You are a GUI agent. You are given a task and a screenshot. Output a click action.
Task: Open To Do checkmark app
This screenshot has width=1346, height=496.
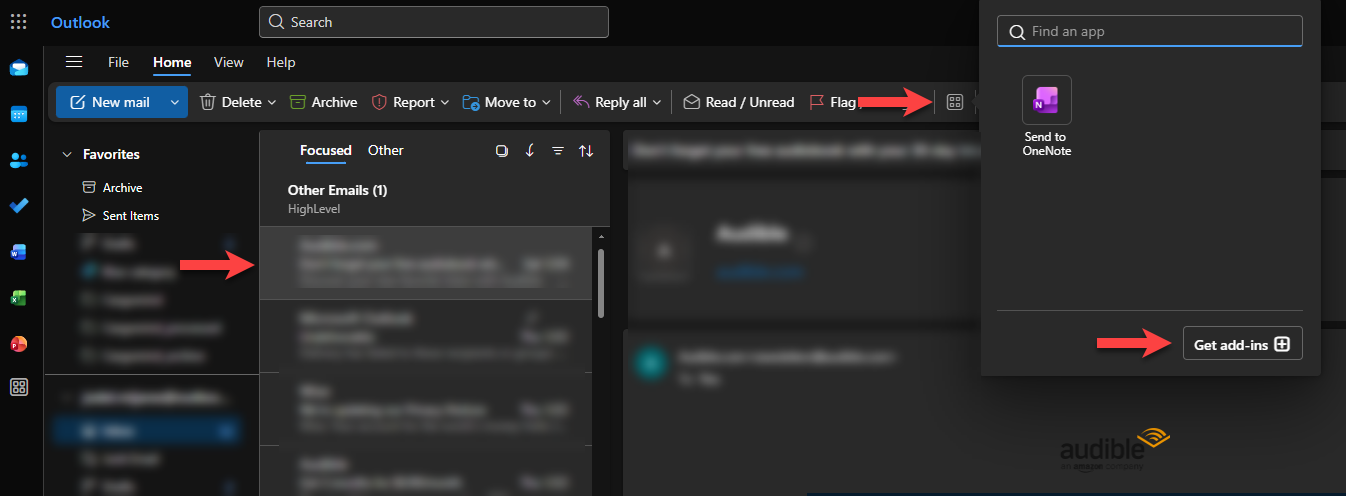19,206
